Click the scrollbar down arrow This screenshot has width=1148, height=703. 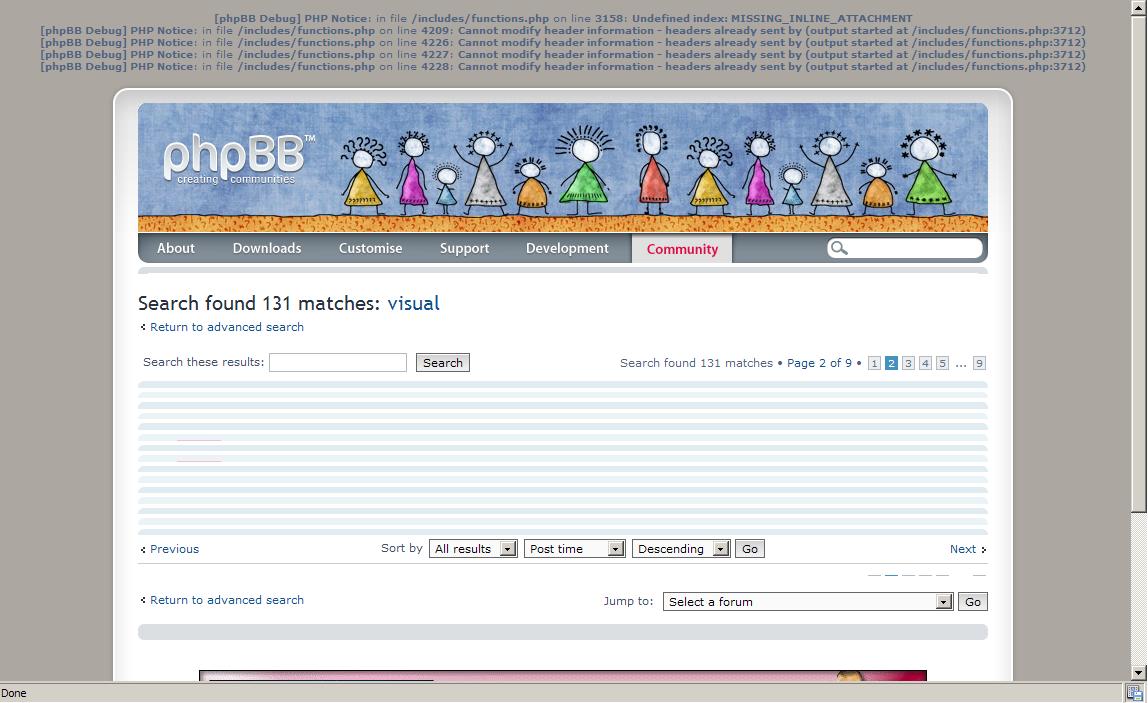(x=1138, y=673)
